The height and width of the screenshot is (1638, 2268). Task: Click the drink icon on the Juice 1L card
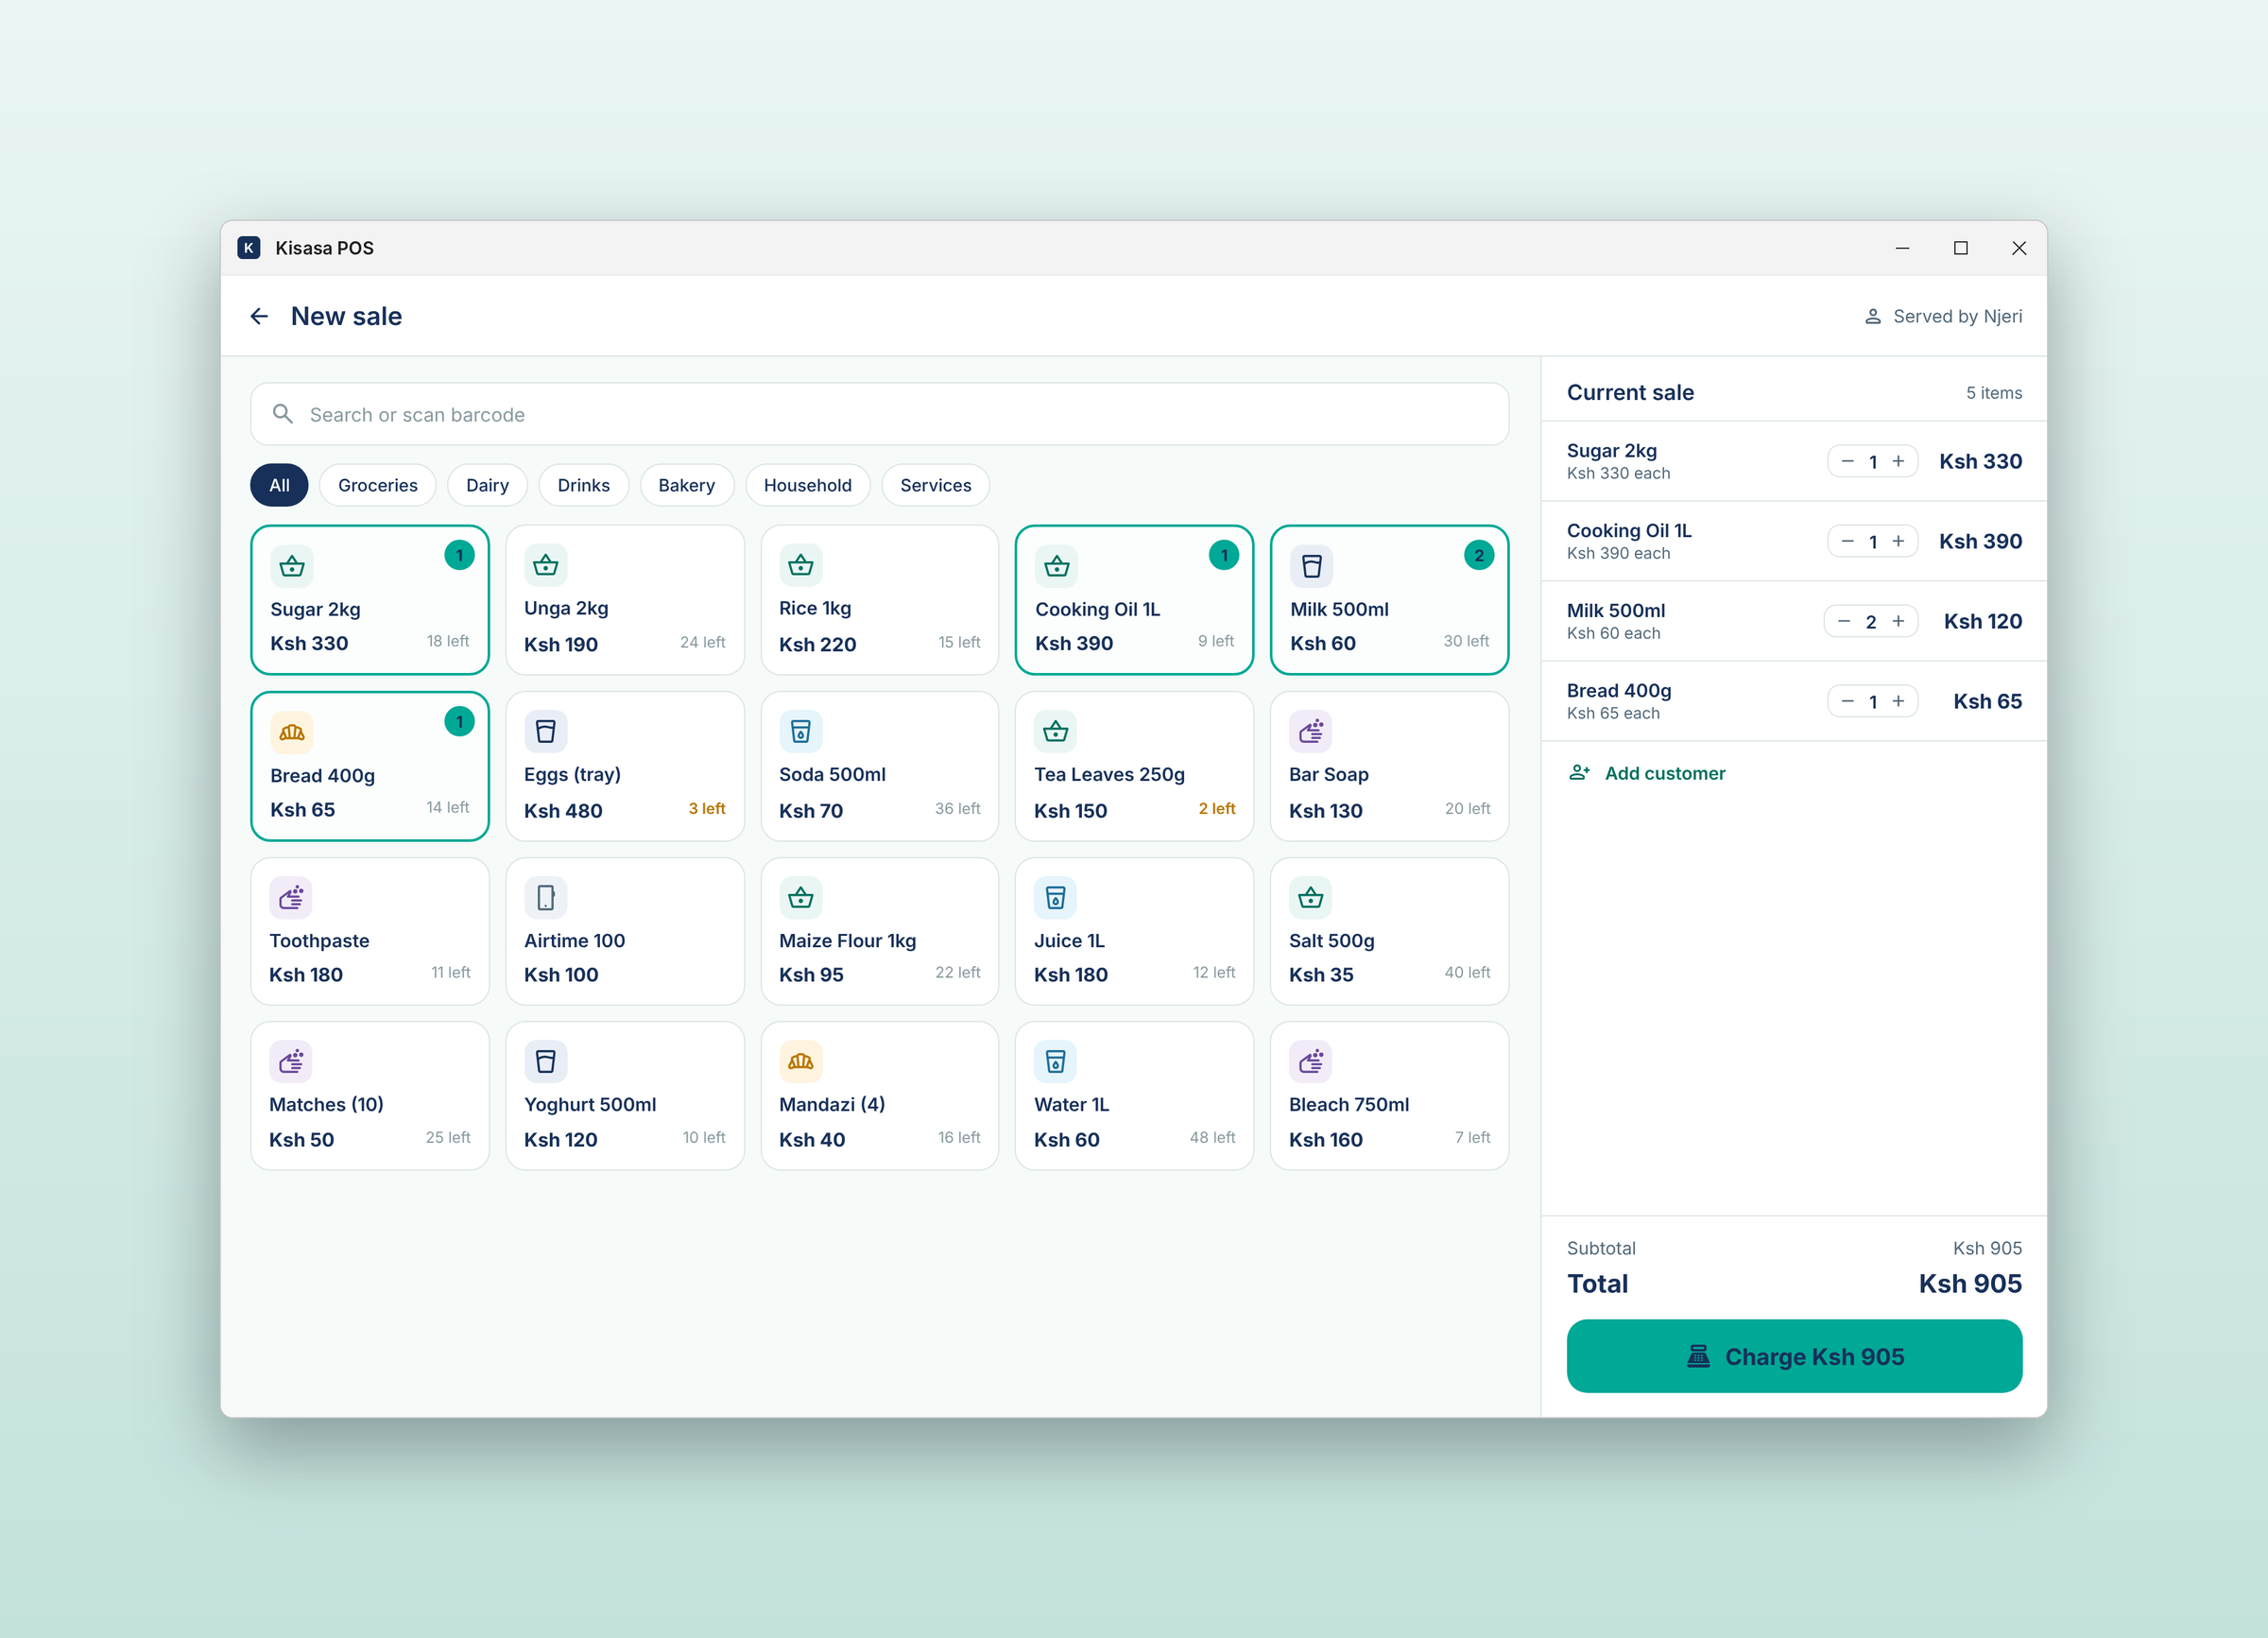[x=1056, y=898]
